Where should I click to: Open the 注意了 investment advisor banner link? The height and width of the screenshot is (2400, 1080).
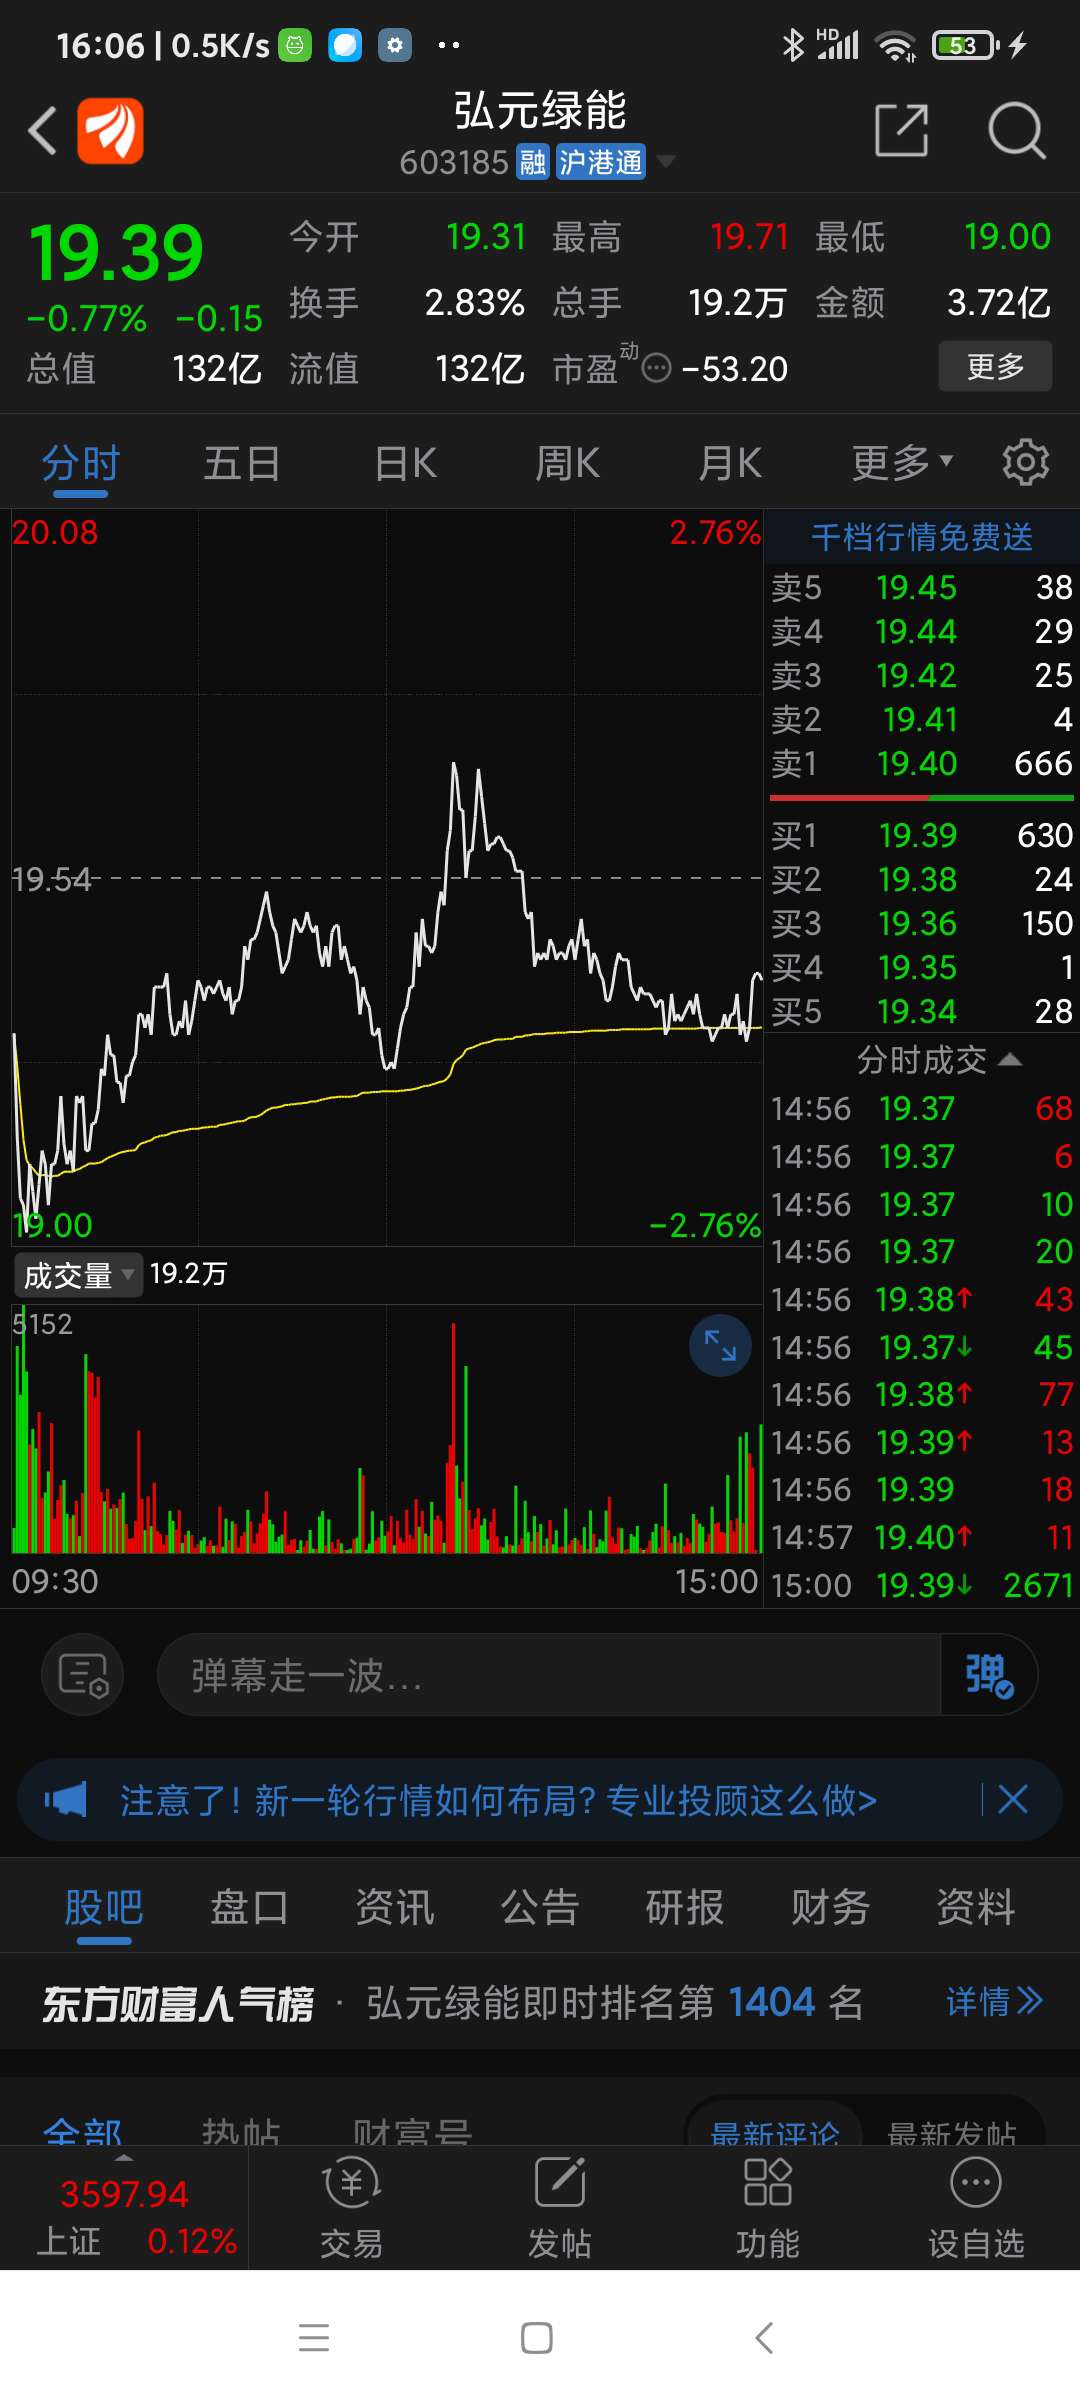click(x=498, y=1800)
